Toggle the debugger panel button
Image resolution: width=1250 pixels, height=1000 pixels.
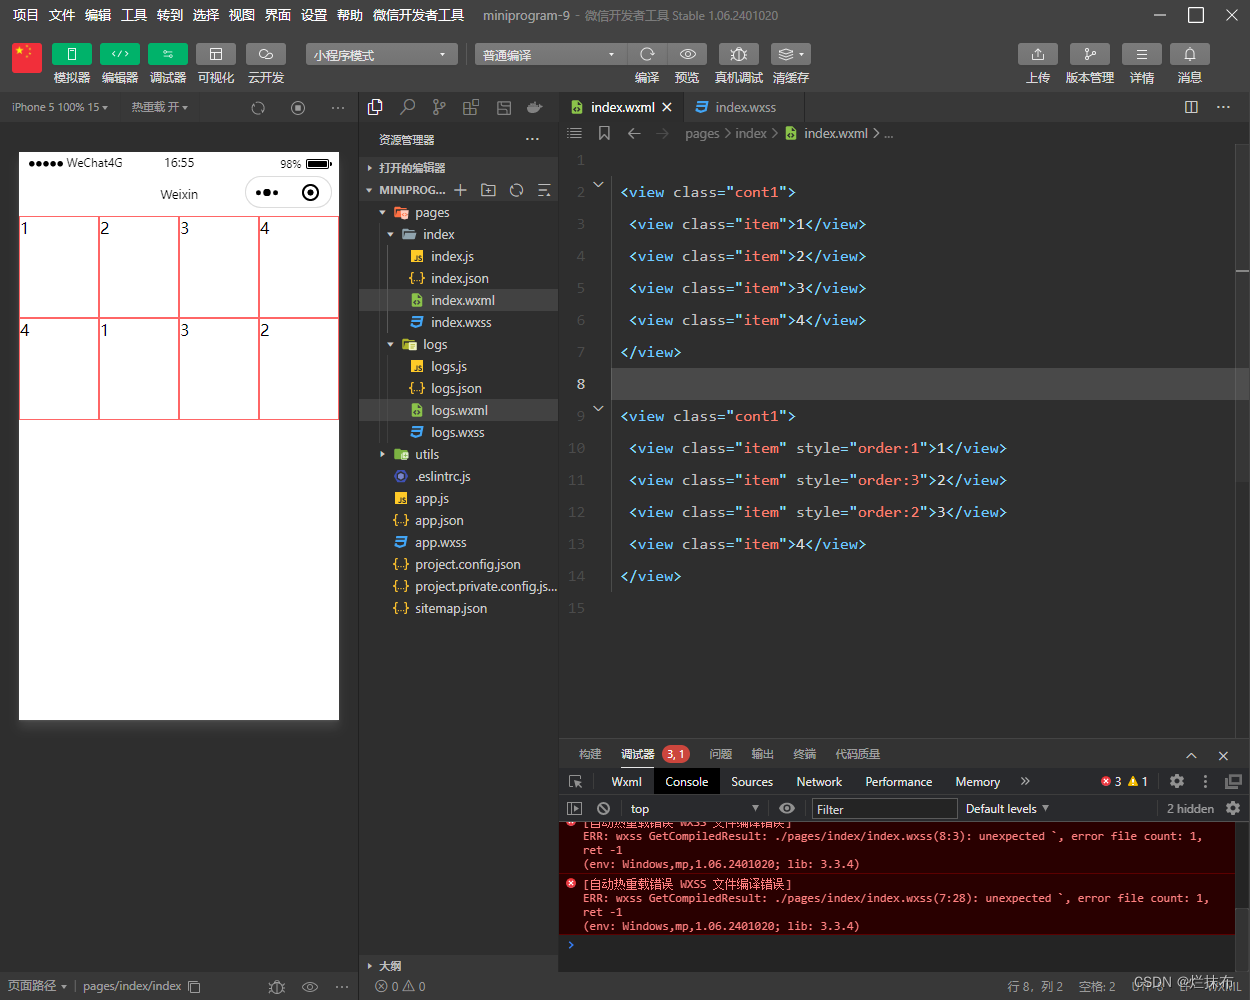click(168, 54)
